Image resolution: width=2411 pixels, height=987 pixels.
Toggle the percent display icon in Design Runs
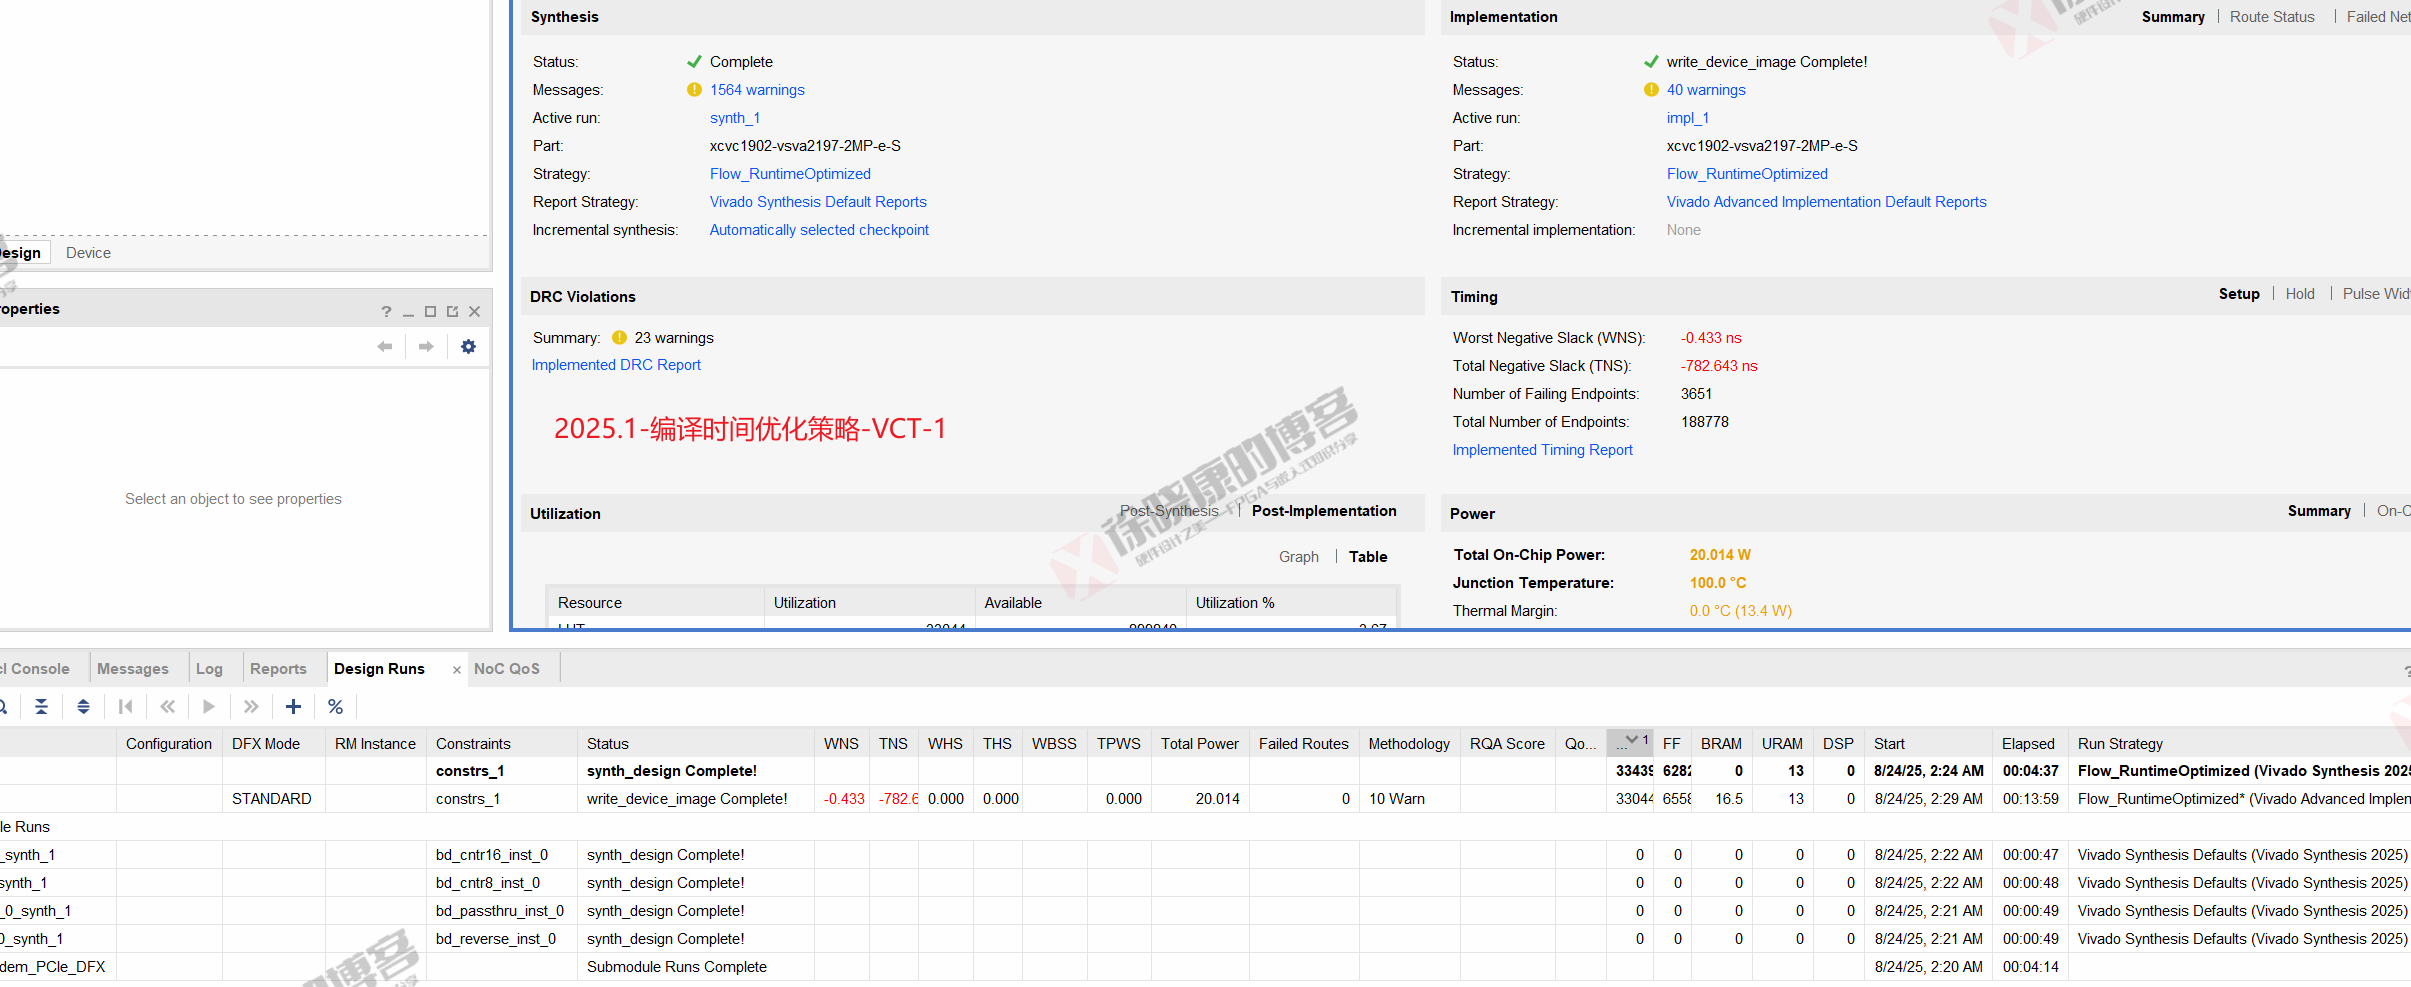[x=335, y=706]
